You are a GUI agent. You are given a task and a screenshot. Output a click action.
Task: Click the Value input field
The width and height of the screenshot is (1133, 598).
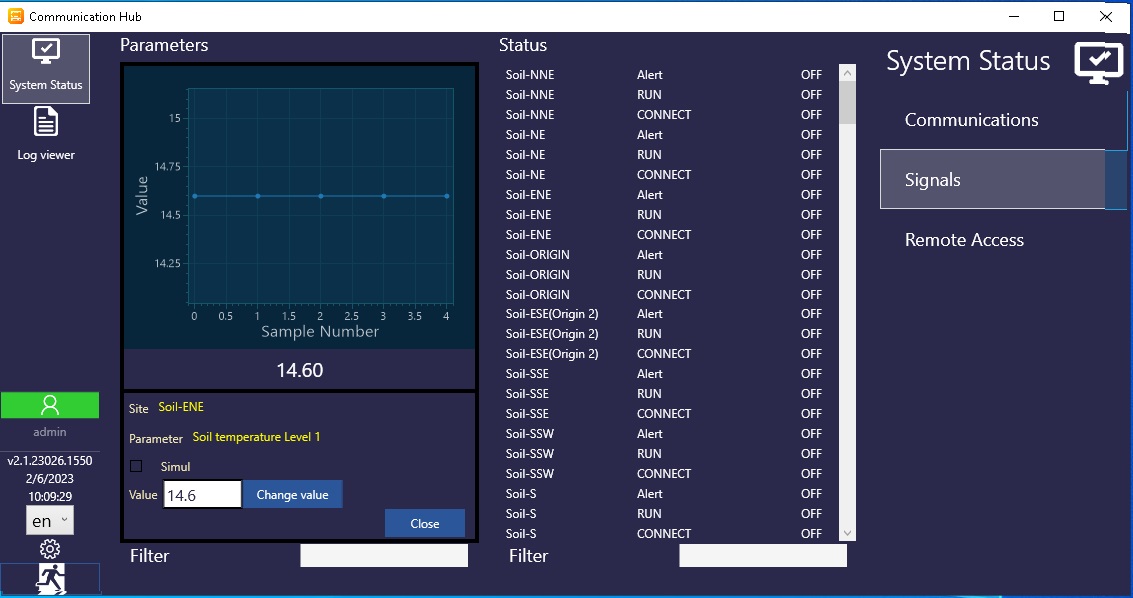pos(202,495)
